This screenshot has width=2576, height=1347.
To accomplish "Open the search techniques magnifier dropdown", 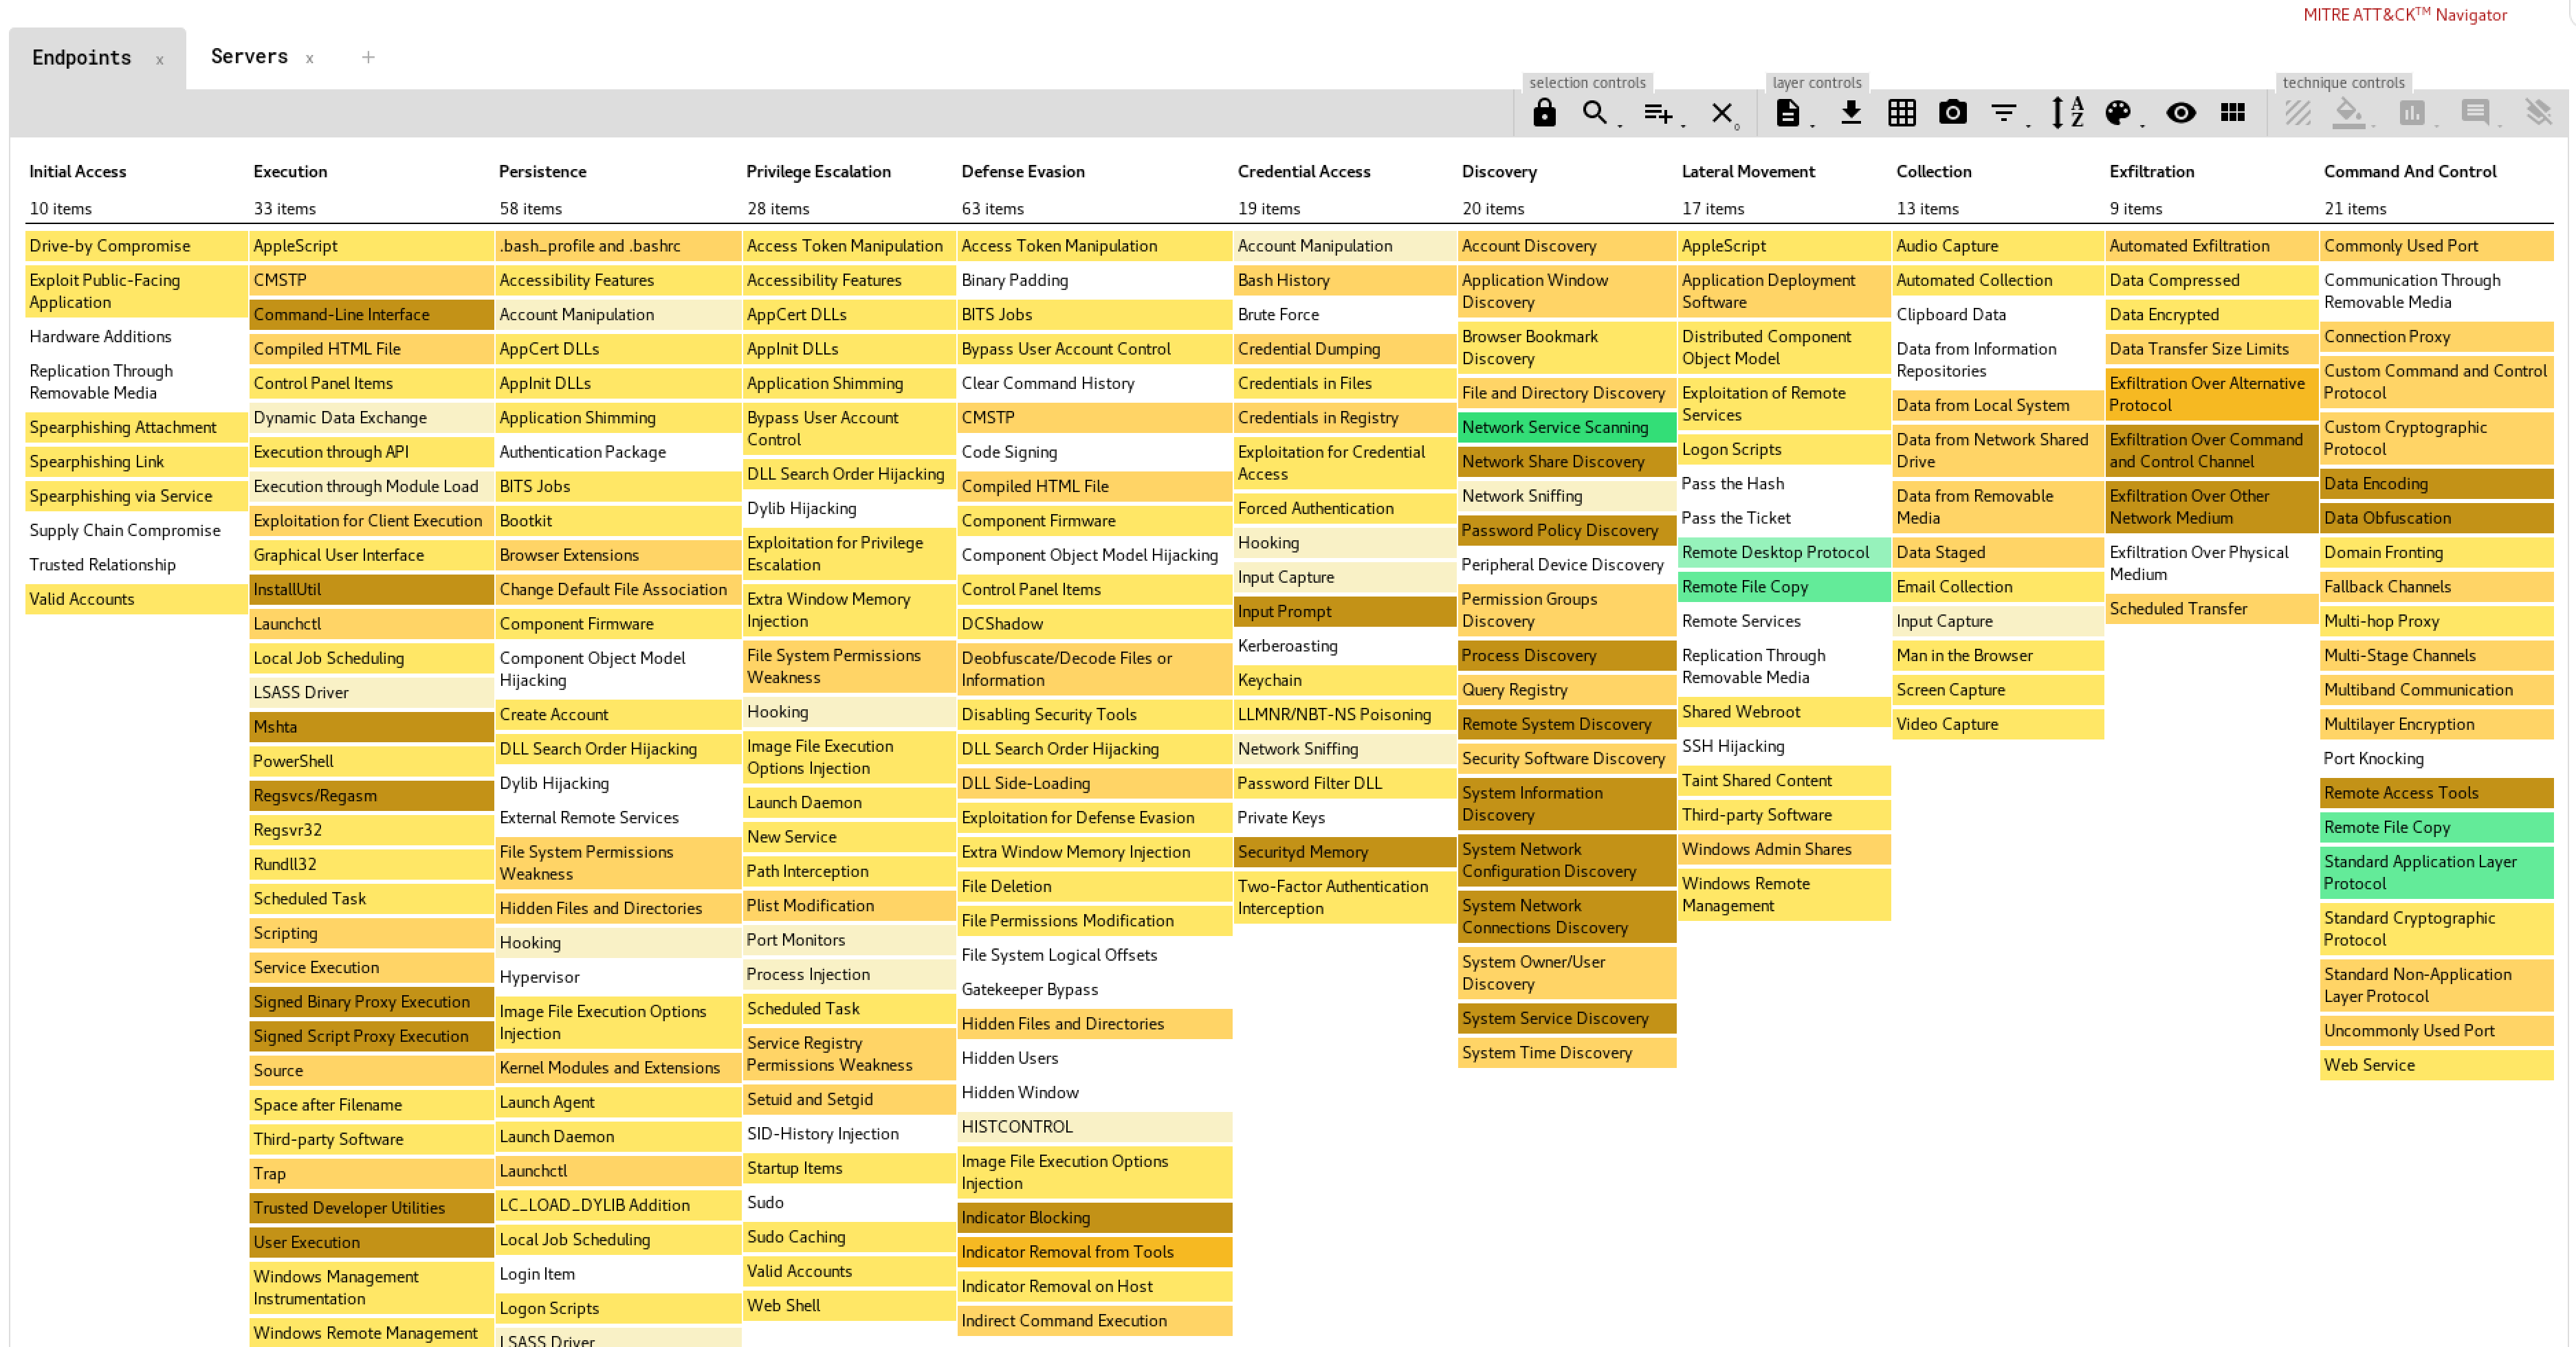I will point(1596,113).
